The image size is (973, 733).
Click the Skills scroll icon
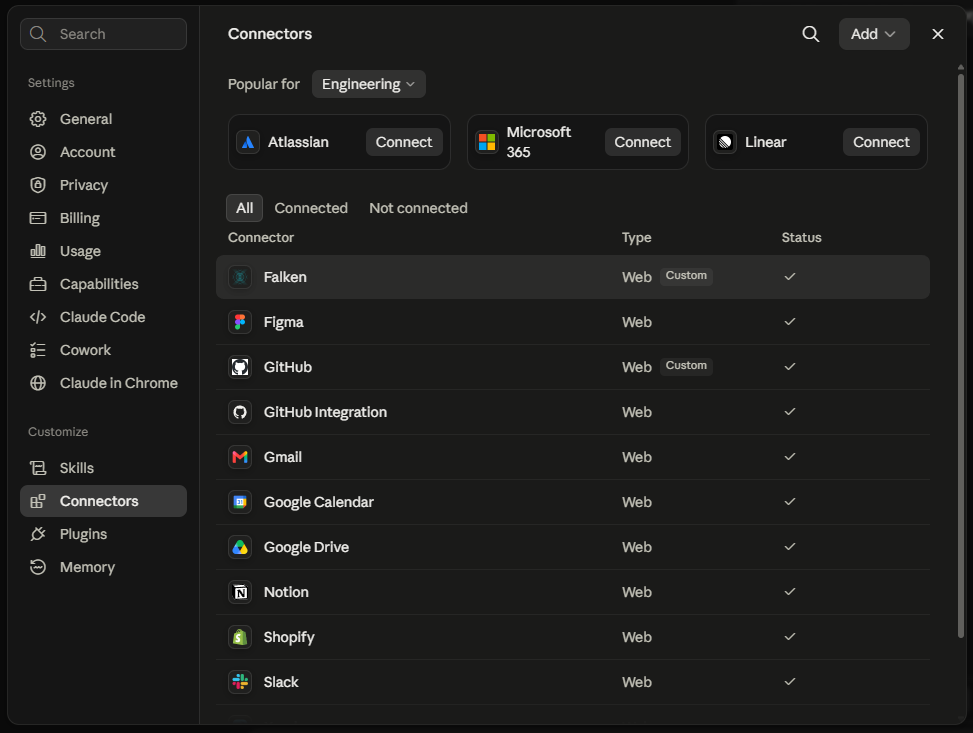pos(38,468)
